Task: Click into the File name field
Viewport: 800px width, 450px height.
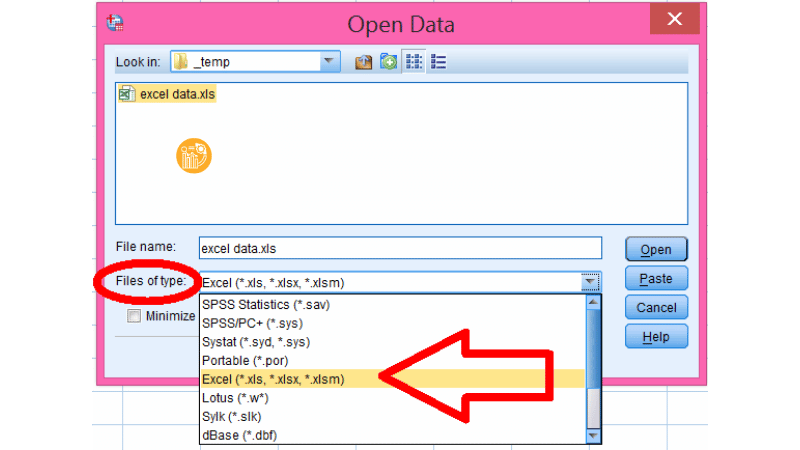Action: pos(400,248)
